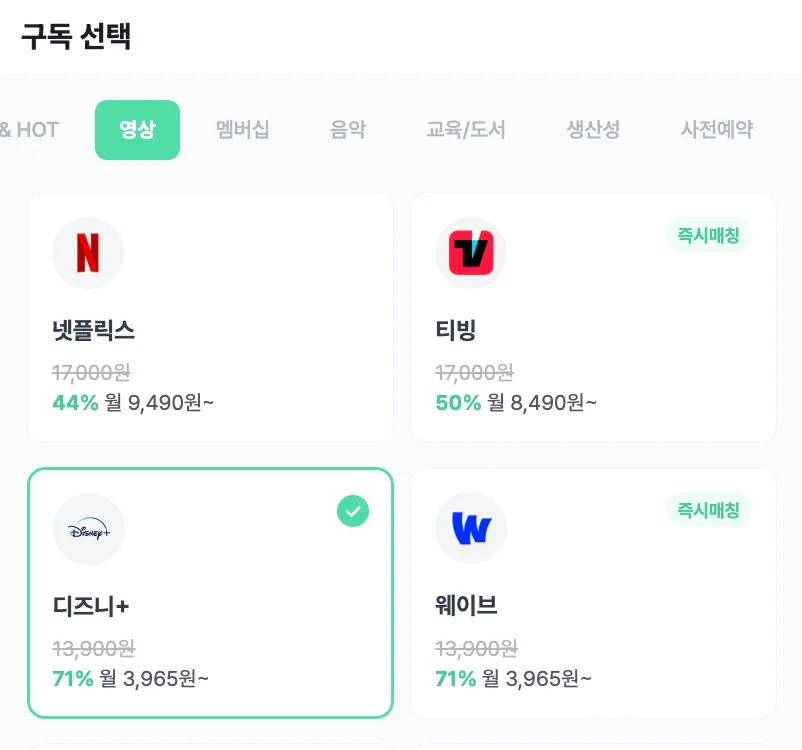
Task: Deselect Disney+ via its green checkmark
Action: (x=351, y=511)
